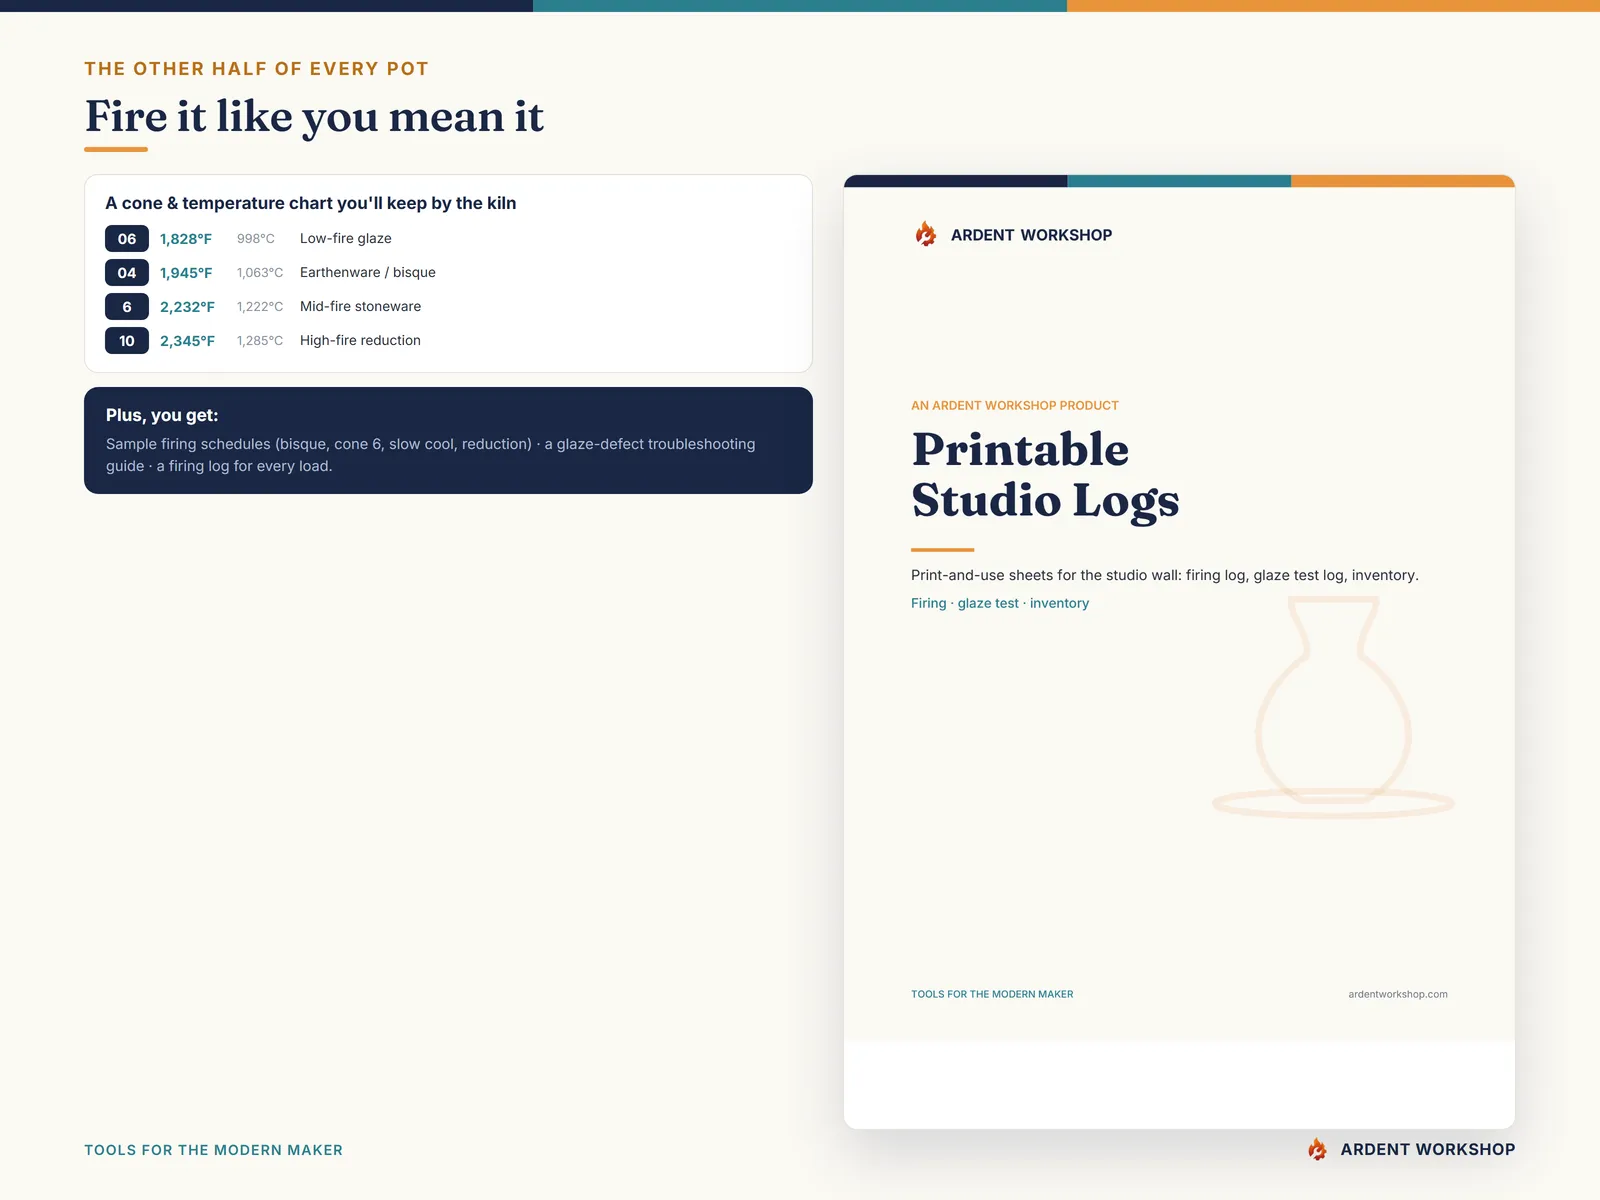Select the cone 10 badge
The image size is (1600, 1200).
(x=127, y=341)
